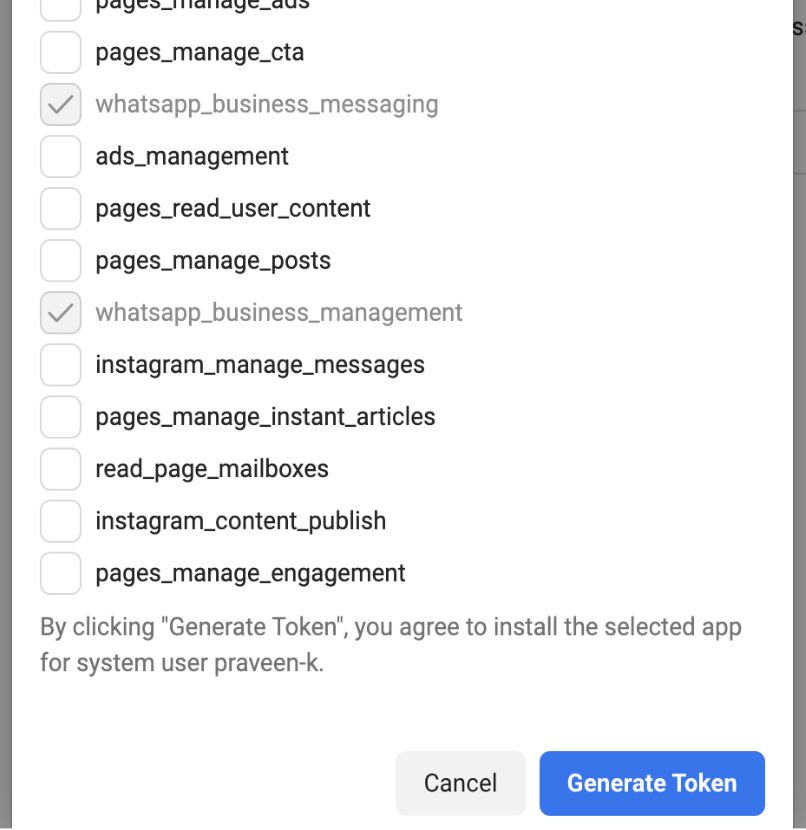This screenshot has height=830, width=806.
Task: Enable instagram_manage_messages permission
Action: click(x=60, y=365)
